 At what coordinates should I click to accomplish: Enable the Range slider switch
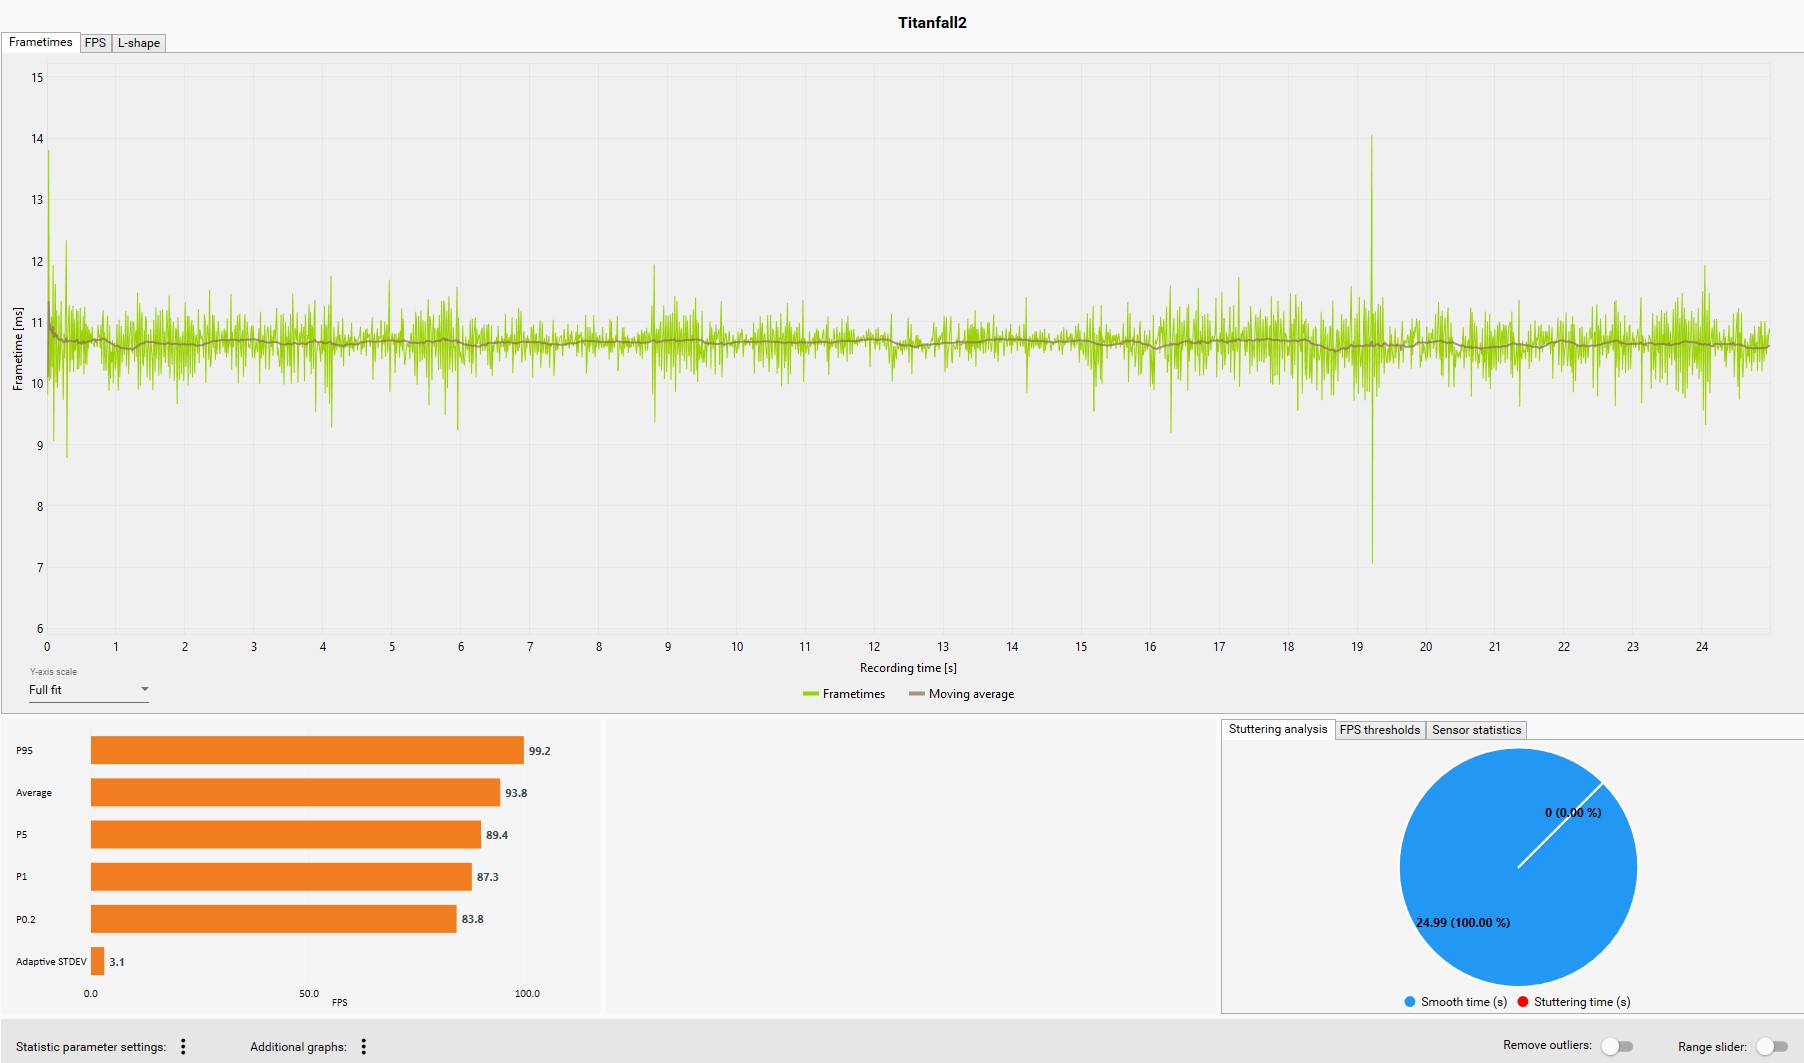[x=1772, y=1046]
